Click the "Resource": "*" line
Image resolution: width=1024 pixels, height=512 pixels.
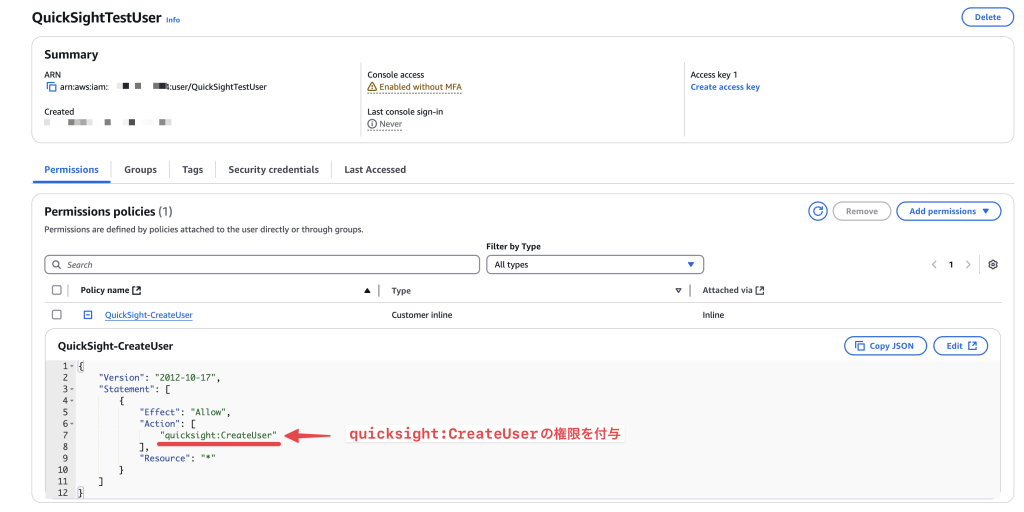click(178, 458)
